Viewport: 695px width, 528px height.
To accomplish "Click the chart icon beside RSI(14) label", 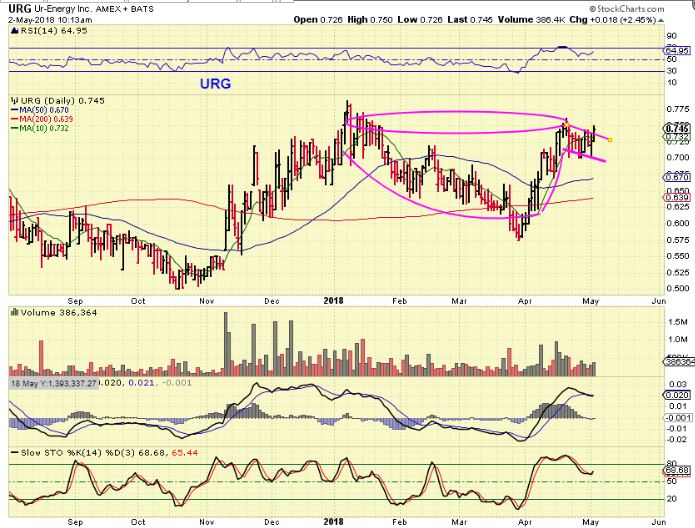I will point(13,31).
